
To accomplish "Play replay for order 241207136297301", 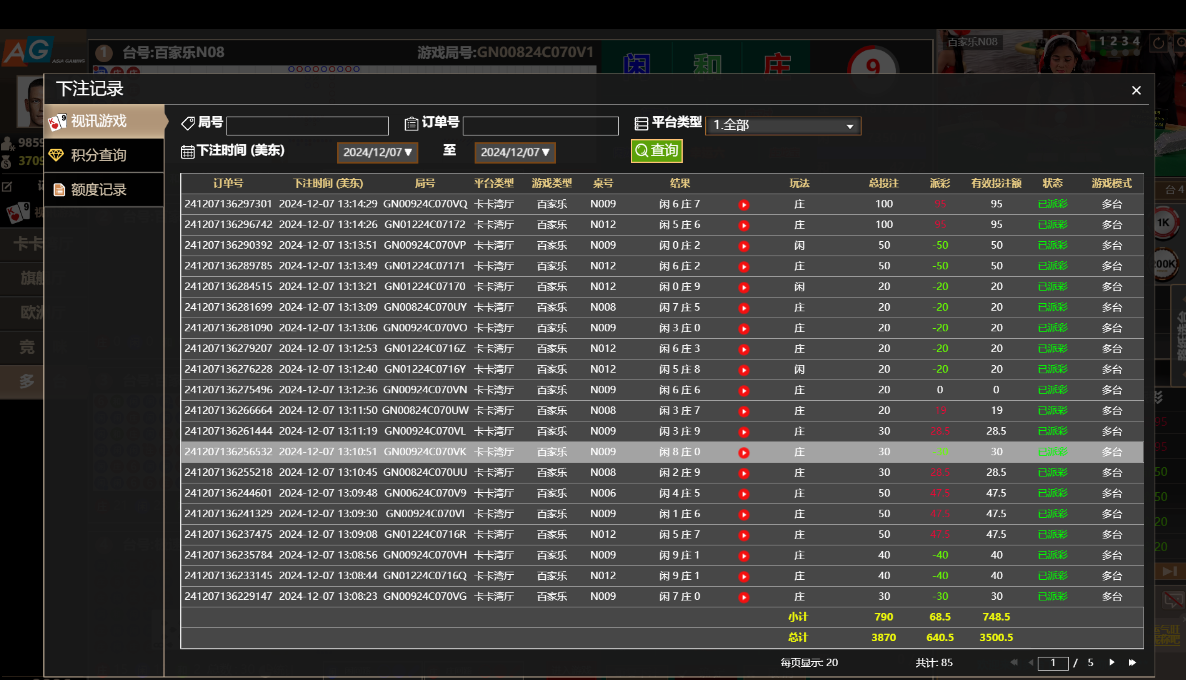I will (744, 205).
